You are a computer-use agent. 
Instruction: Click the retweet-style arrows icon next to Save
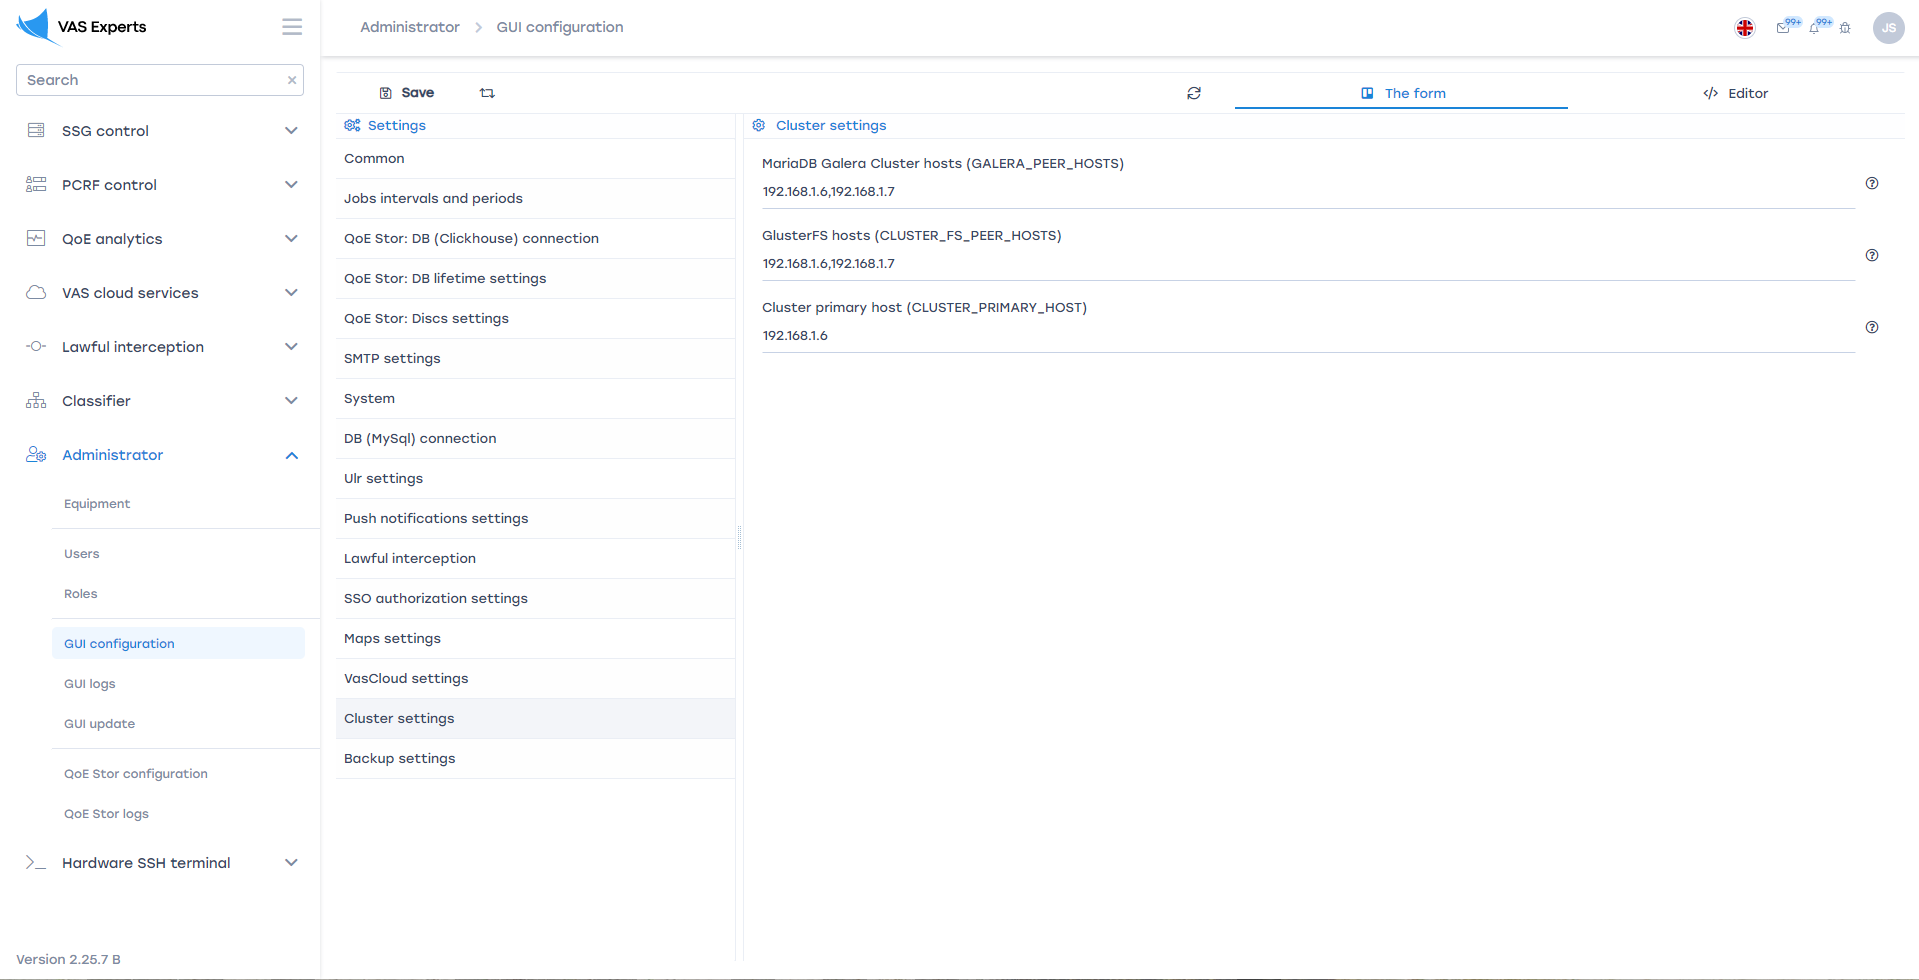tap(487, 93)
